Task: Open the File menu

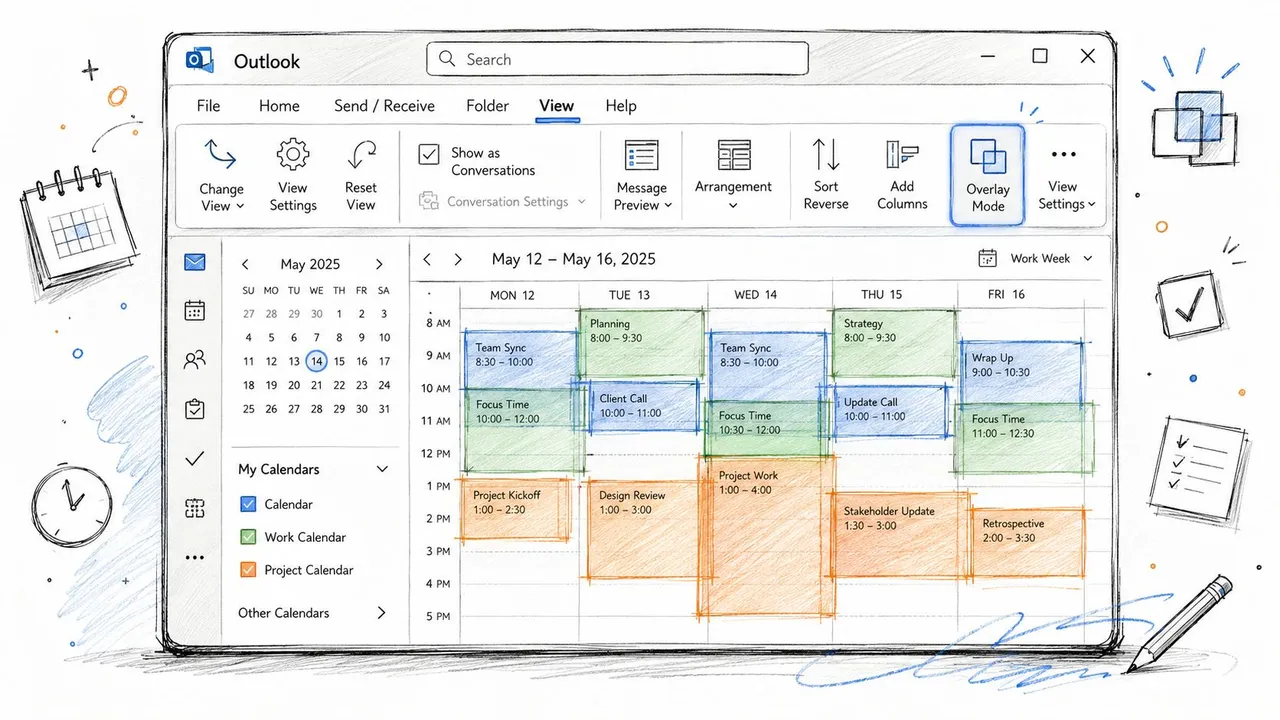Action: pyautogui.click(x=208, y=106)
